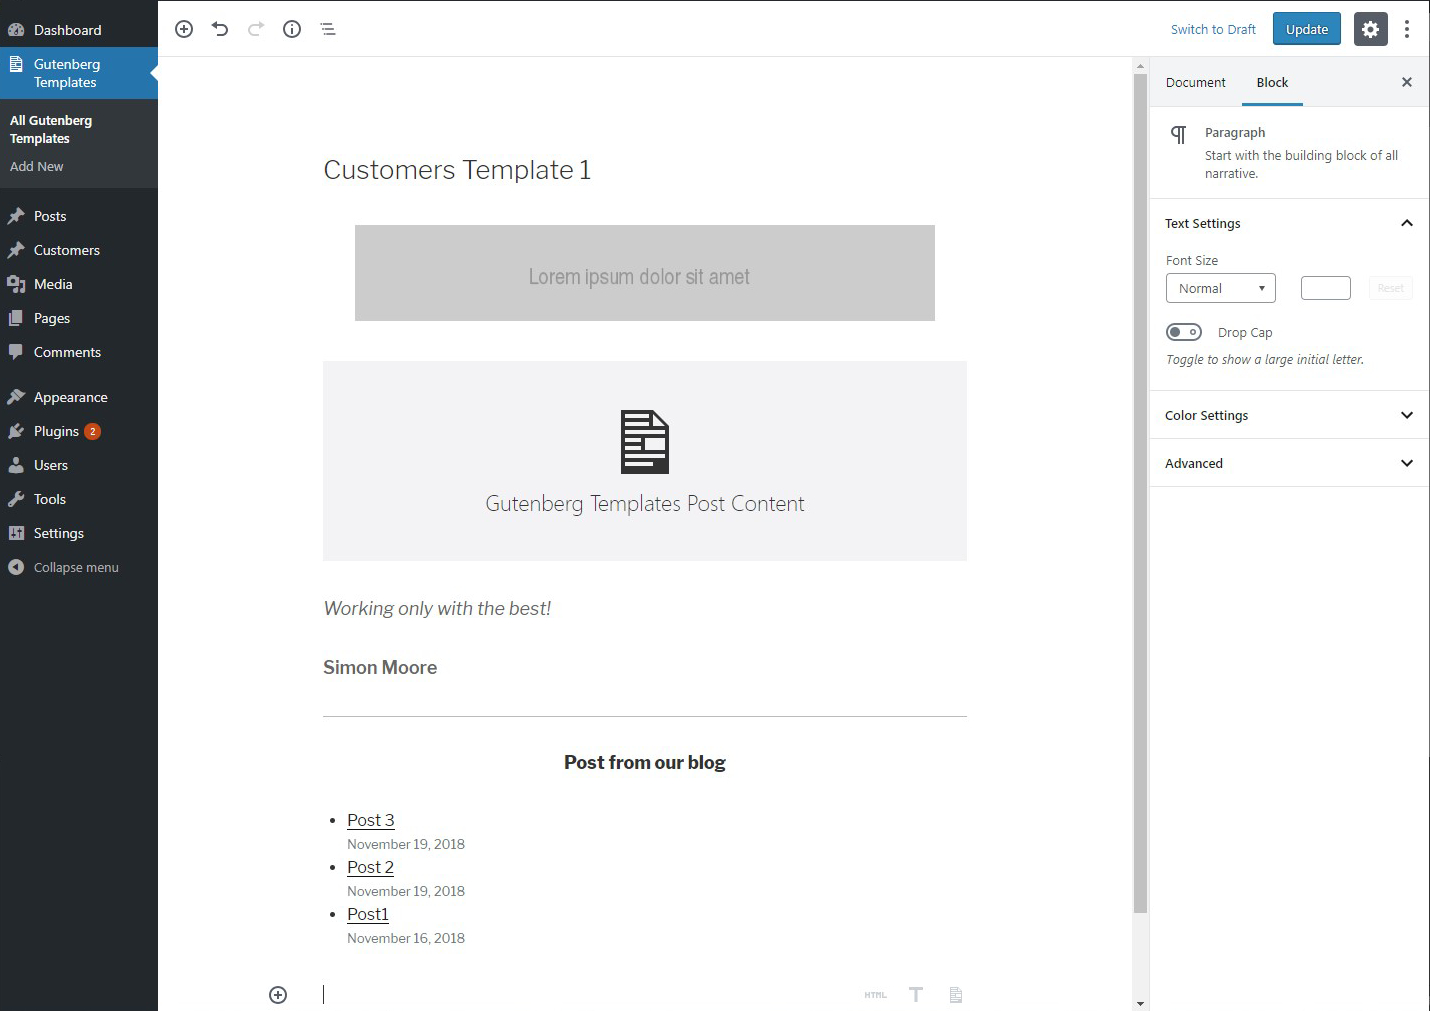Select the Gutenberg Templates Post Content block label
Image resolution: width=1430 pixels, height=1011 pixels.
click(x=645, y=504)
